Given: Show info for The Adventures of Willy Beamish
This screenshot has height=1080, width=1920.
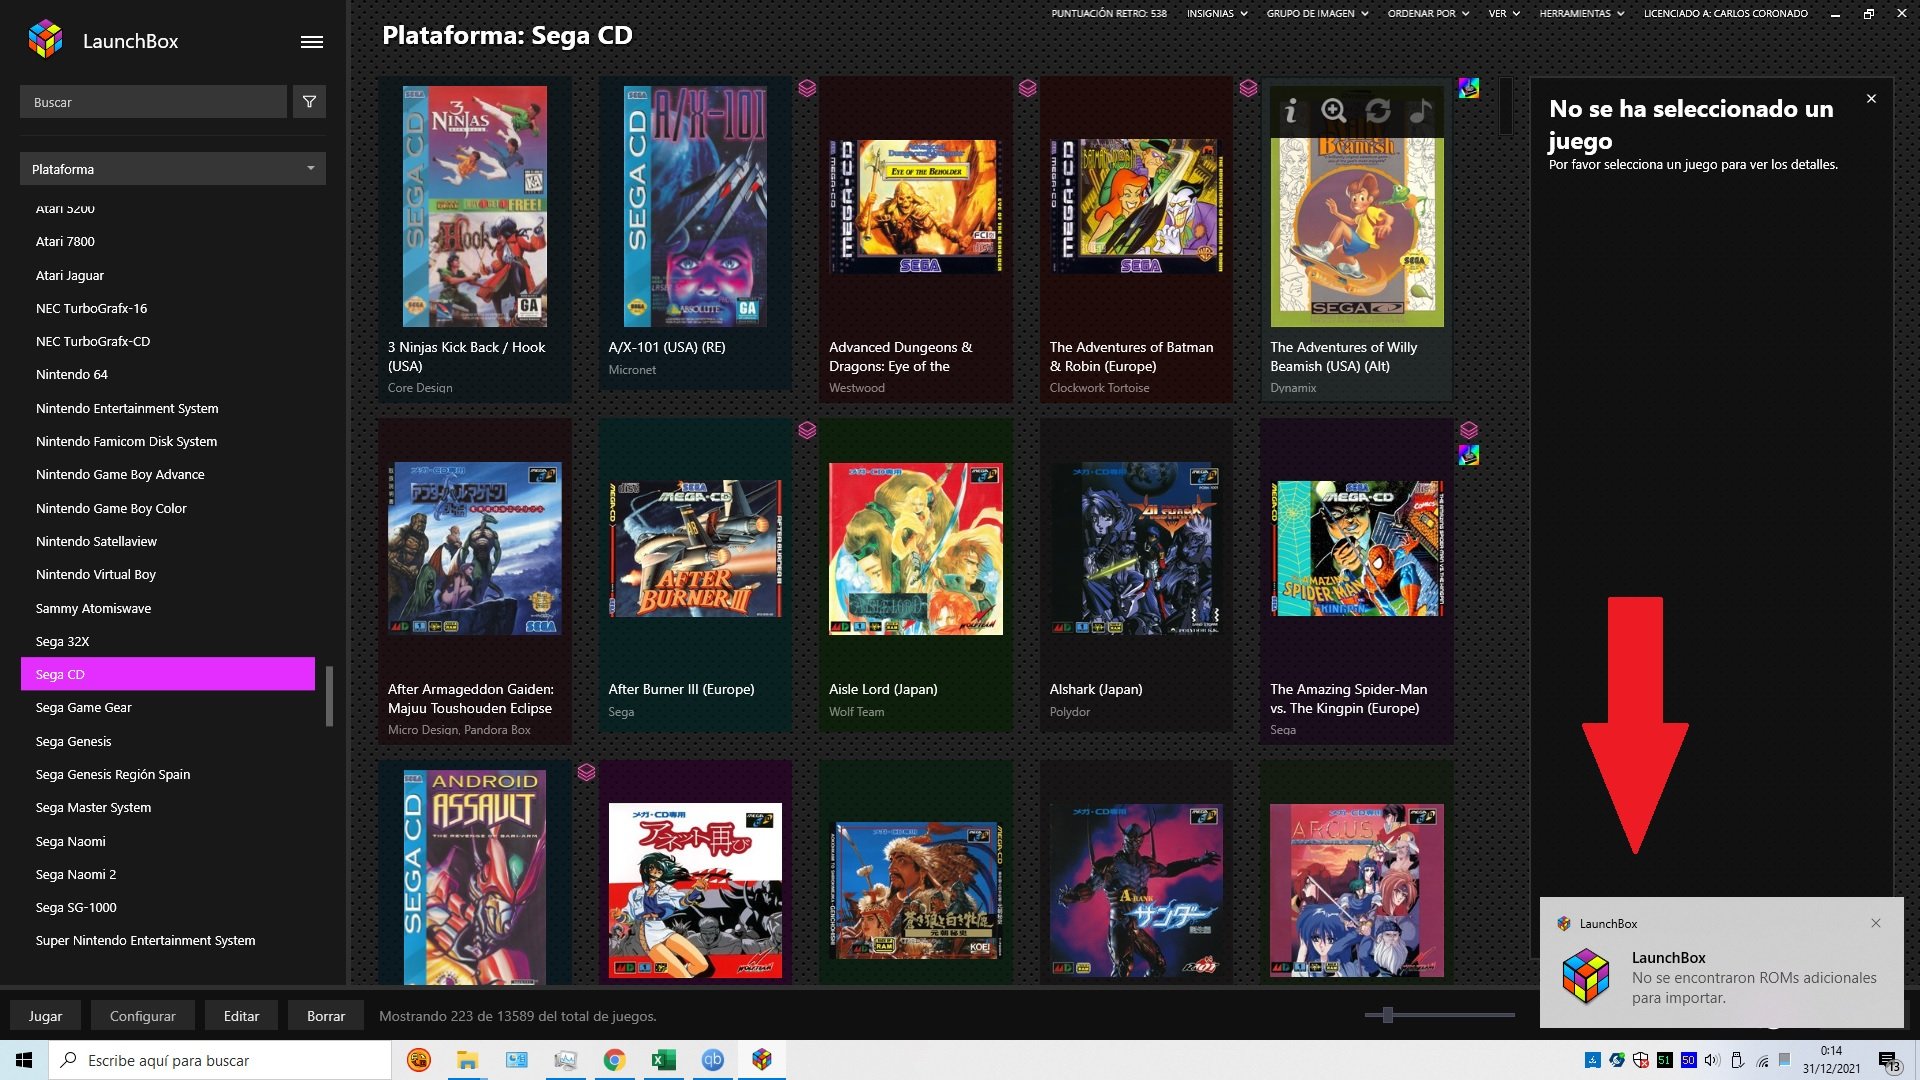Looking at the screenshot, I should pyautogui.click(x=1291, y=111).
